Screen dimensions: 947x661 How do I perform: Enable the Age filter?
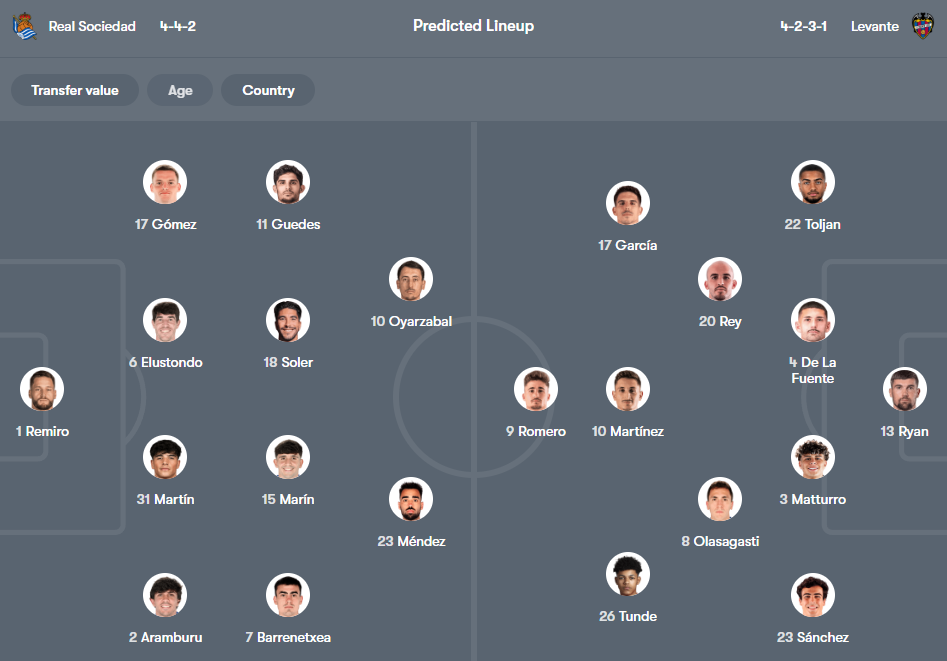179,90
